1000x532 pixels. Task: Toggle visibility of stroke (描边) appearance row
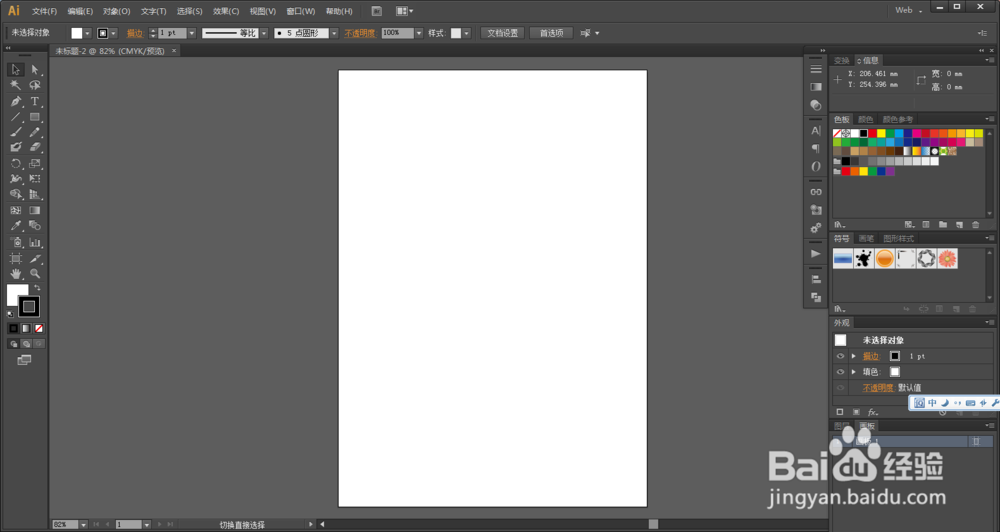841,357
